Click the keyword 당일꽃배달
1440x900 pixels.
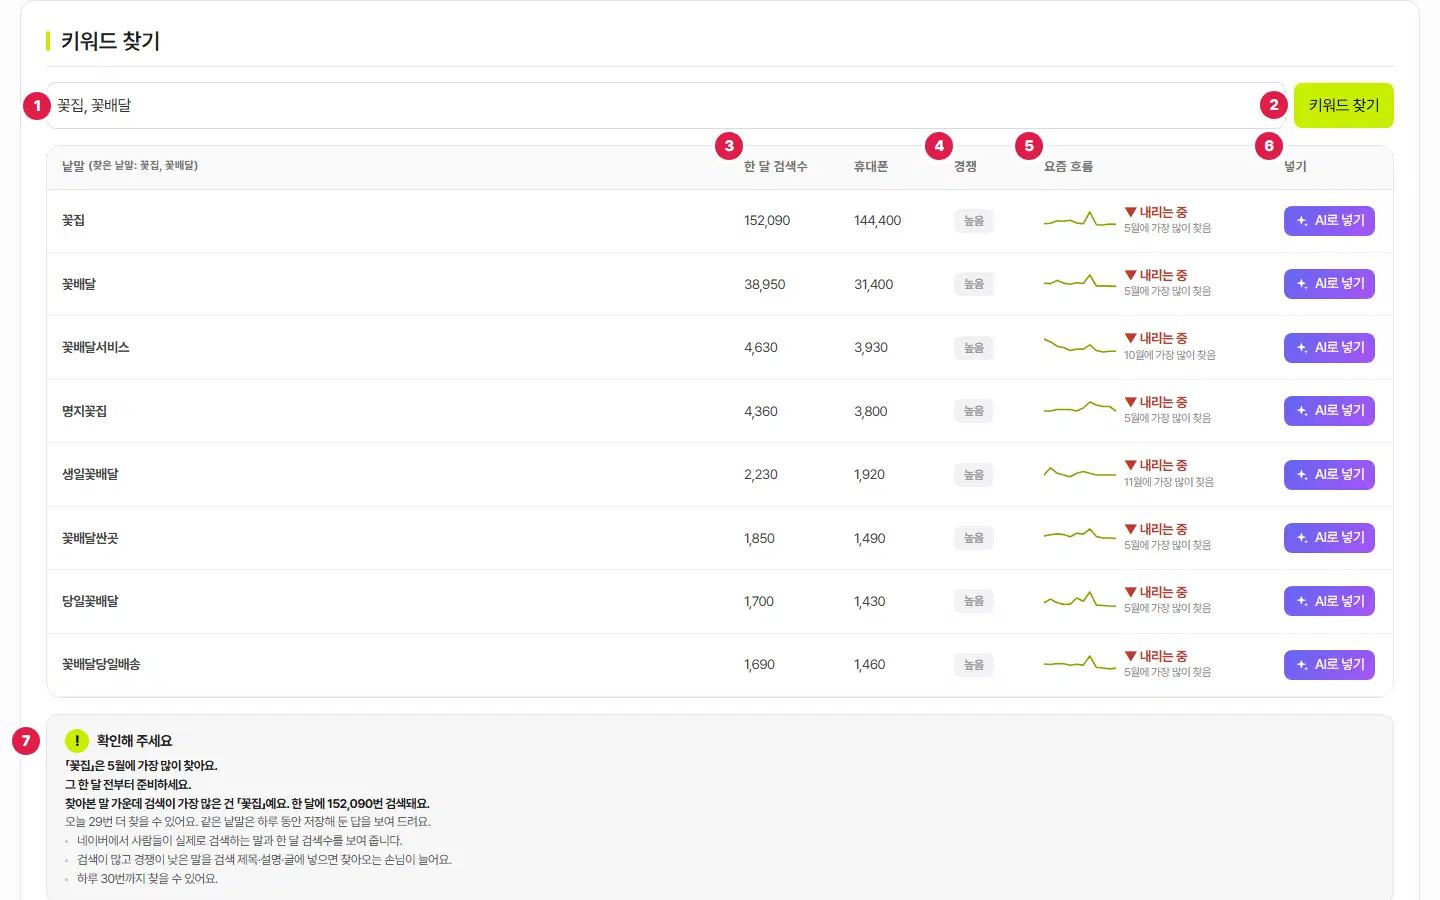(x=90, y=601)
